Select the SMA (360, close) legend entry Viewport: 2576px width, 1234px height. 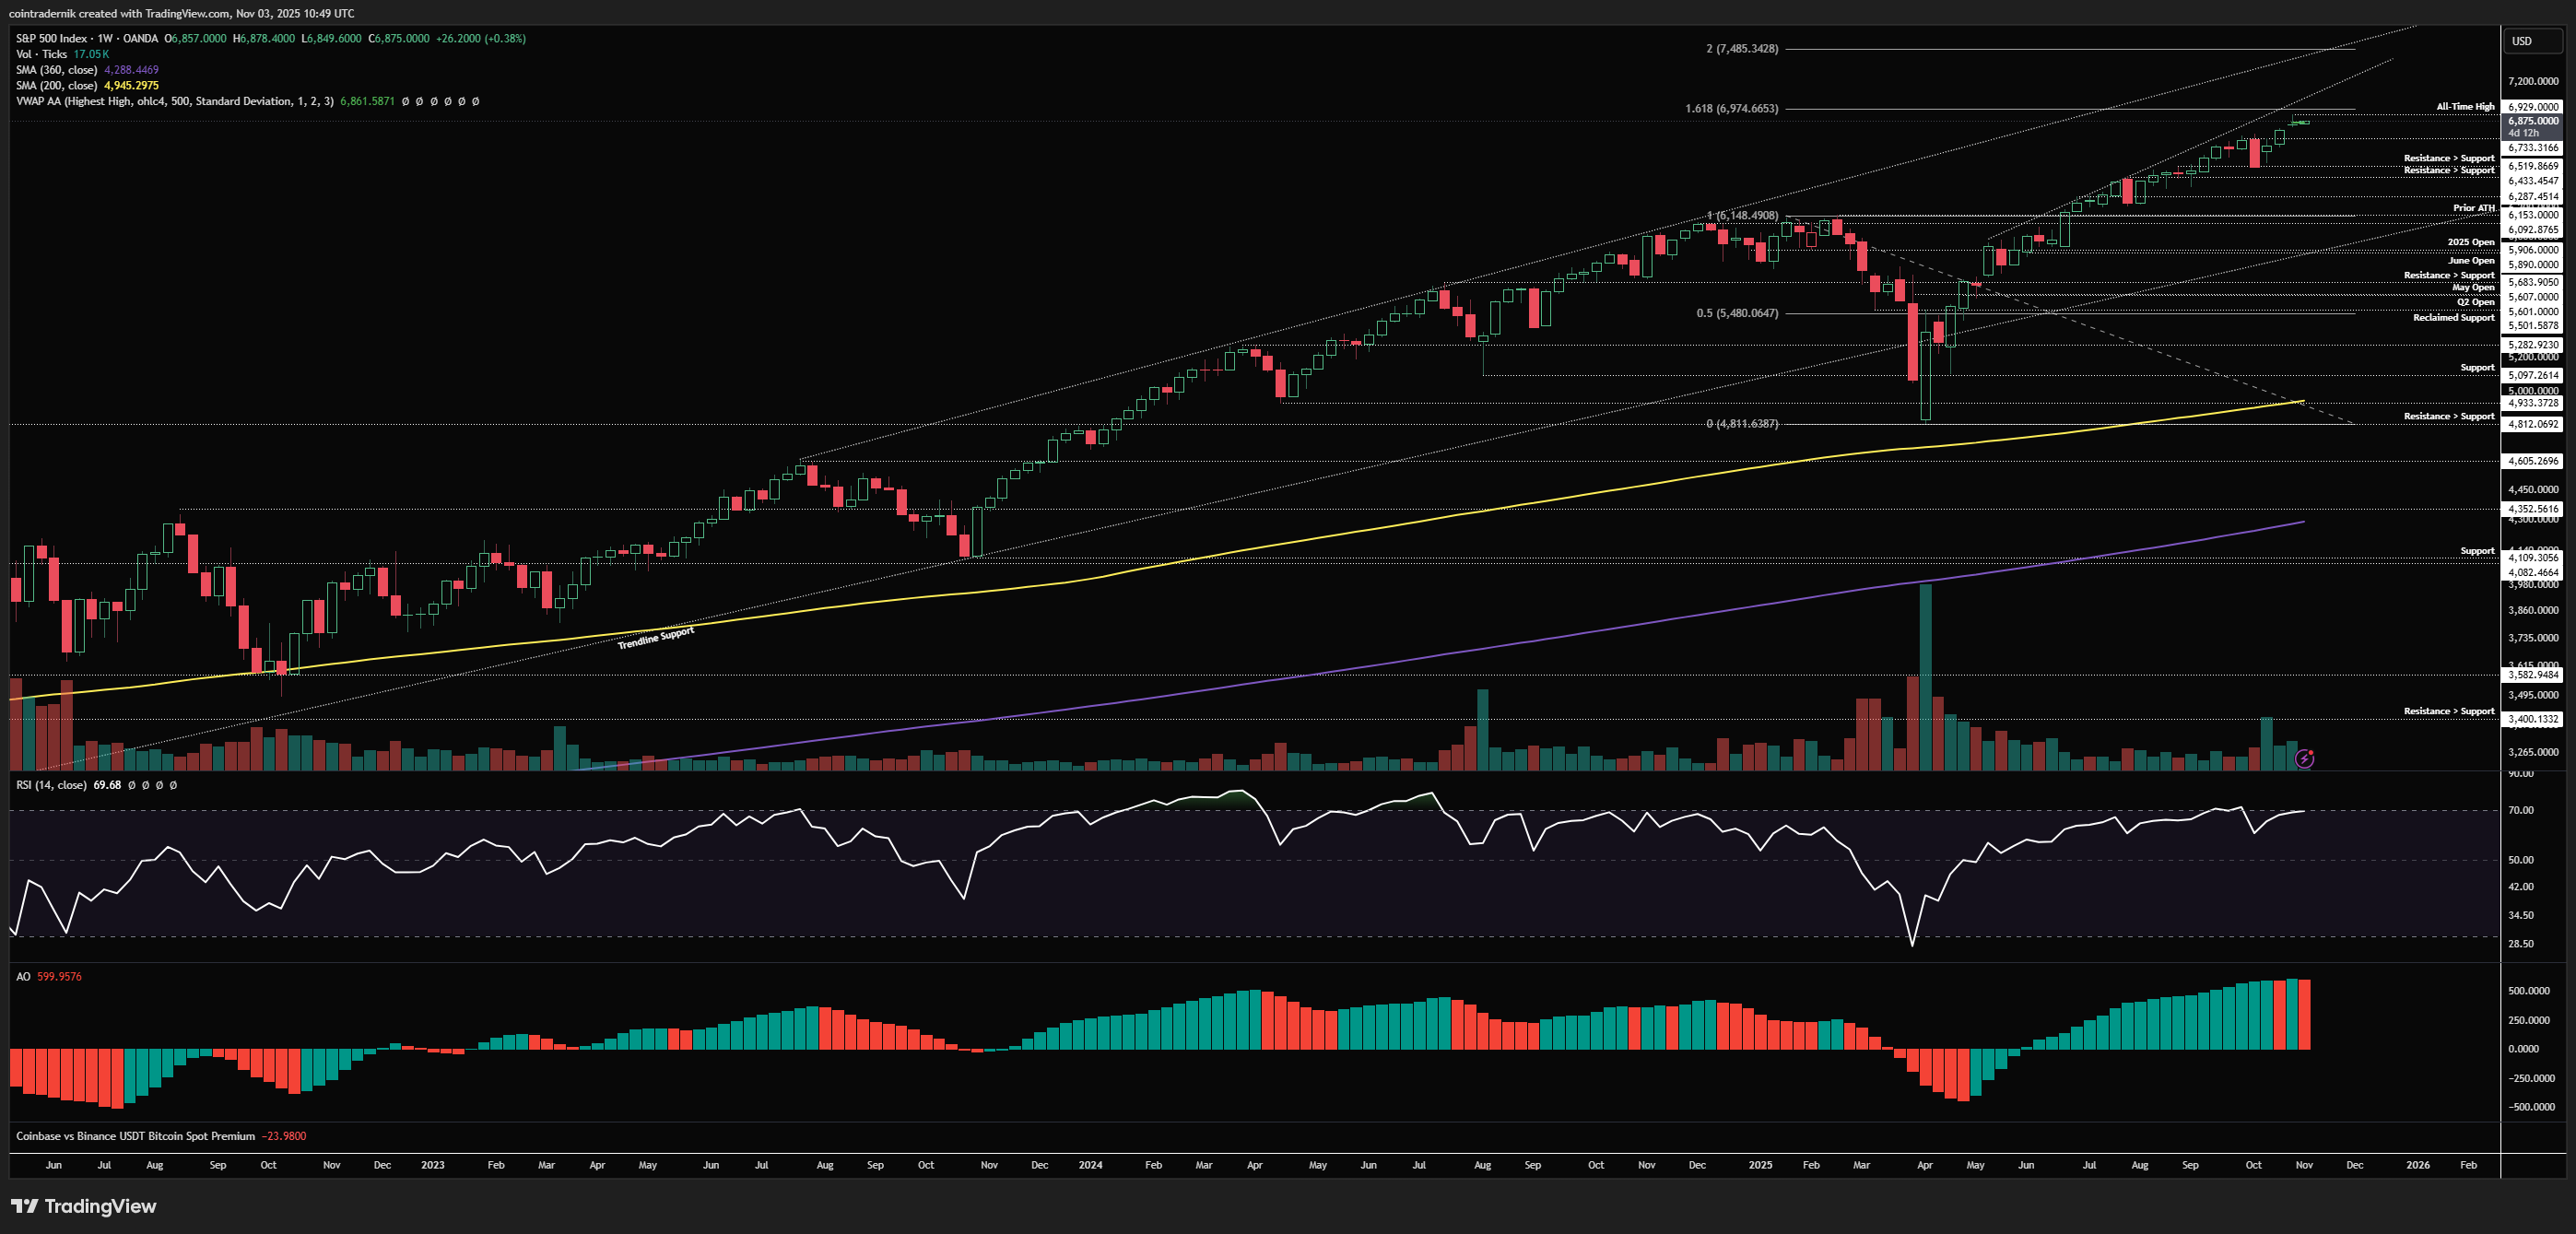[56, 70]
